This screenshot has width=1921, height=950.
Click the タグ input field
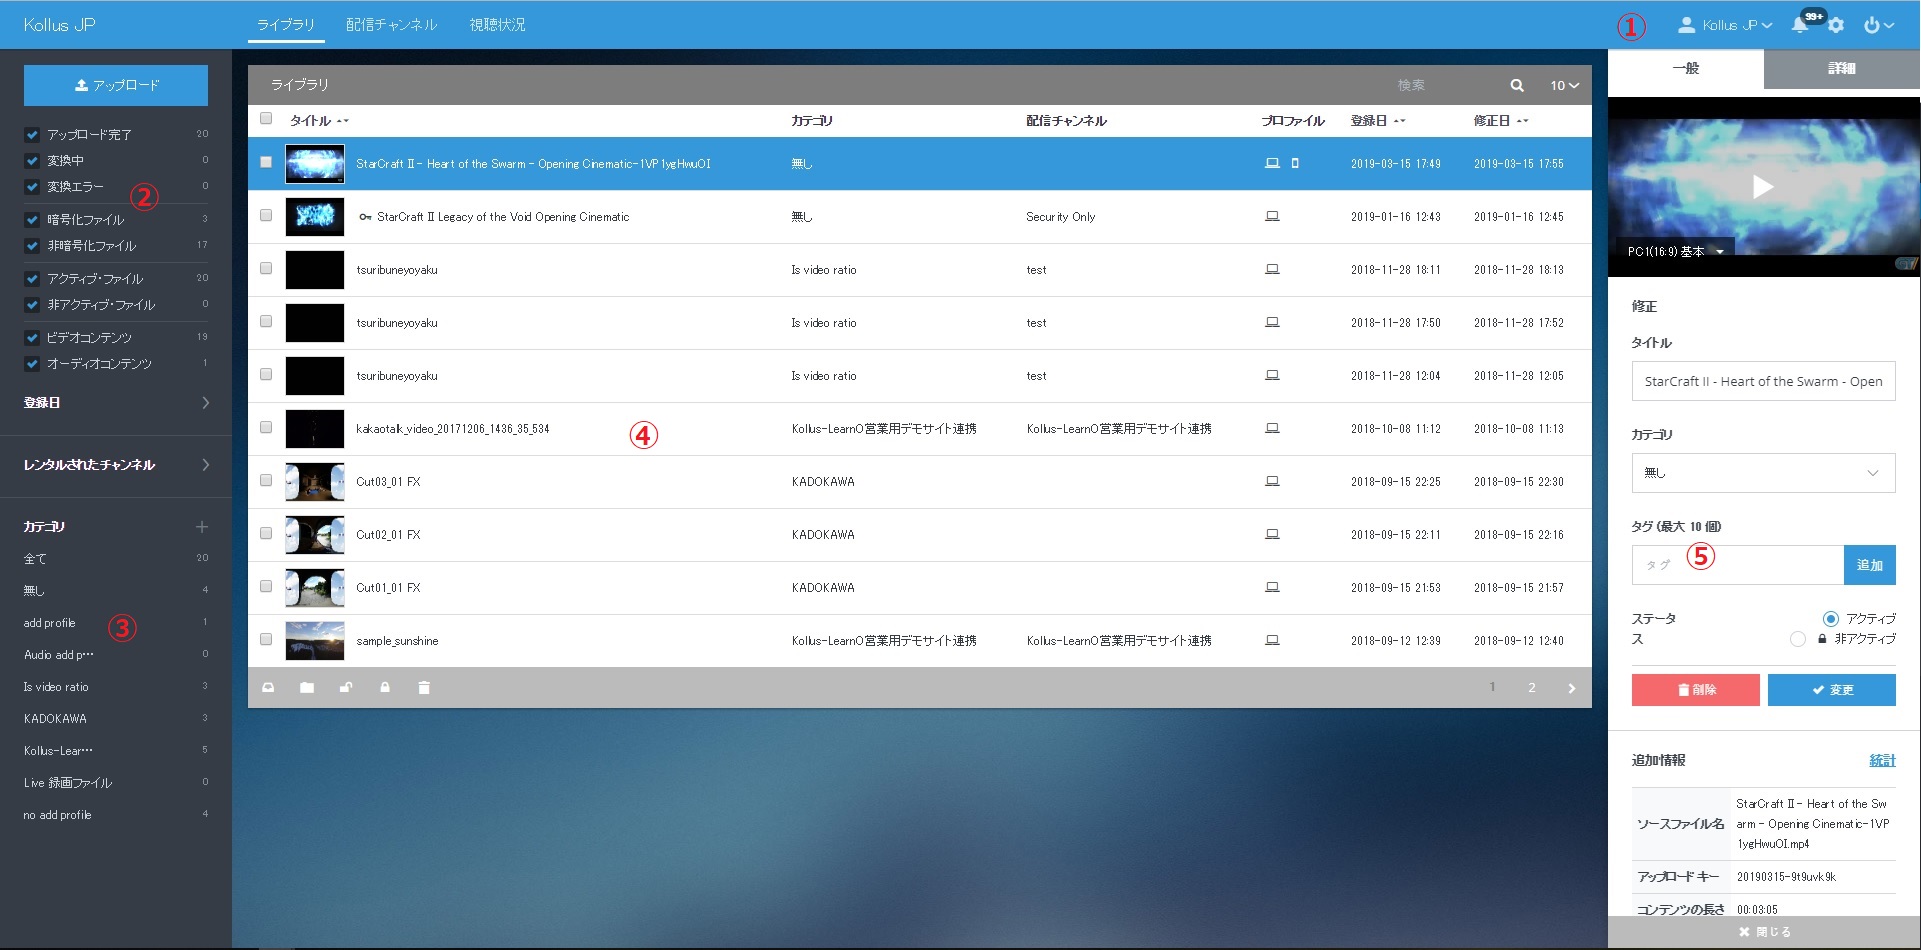(x=1737, y=565)
